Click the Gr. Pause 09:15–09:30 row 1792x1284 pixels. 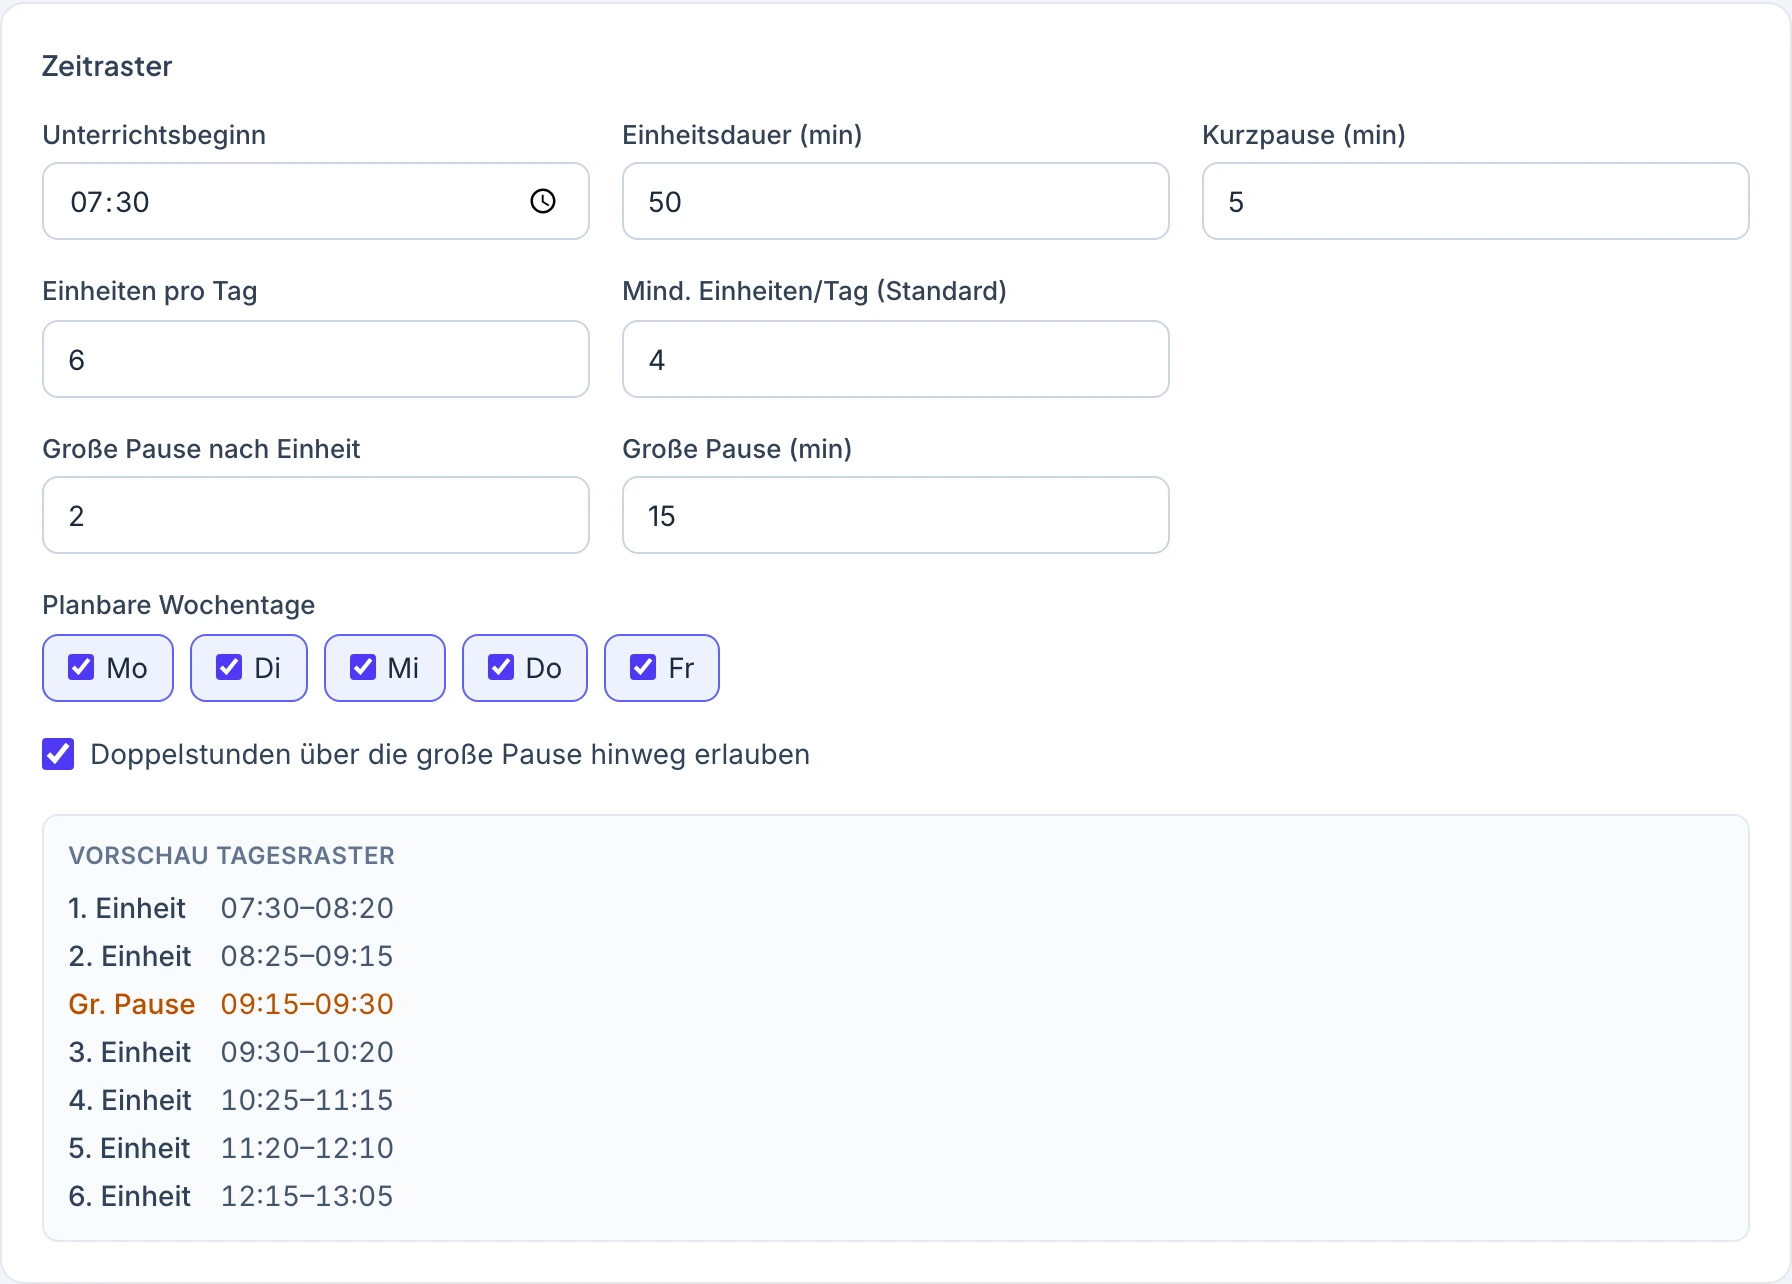pyautogui.click(x=231, y=1004)
